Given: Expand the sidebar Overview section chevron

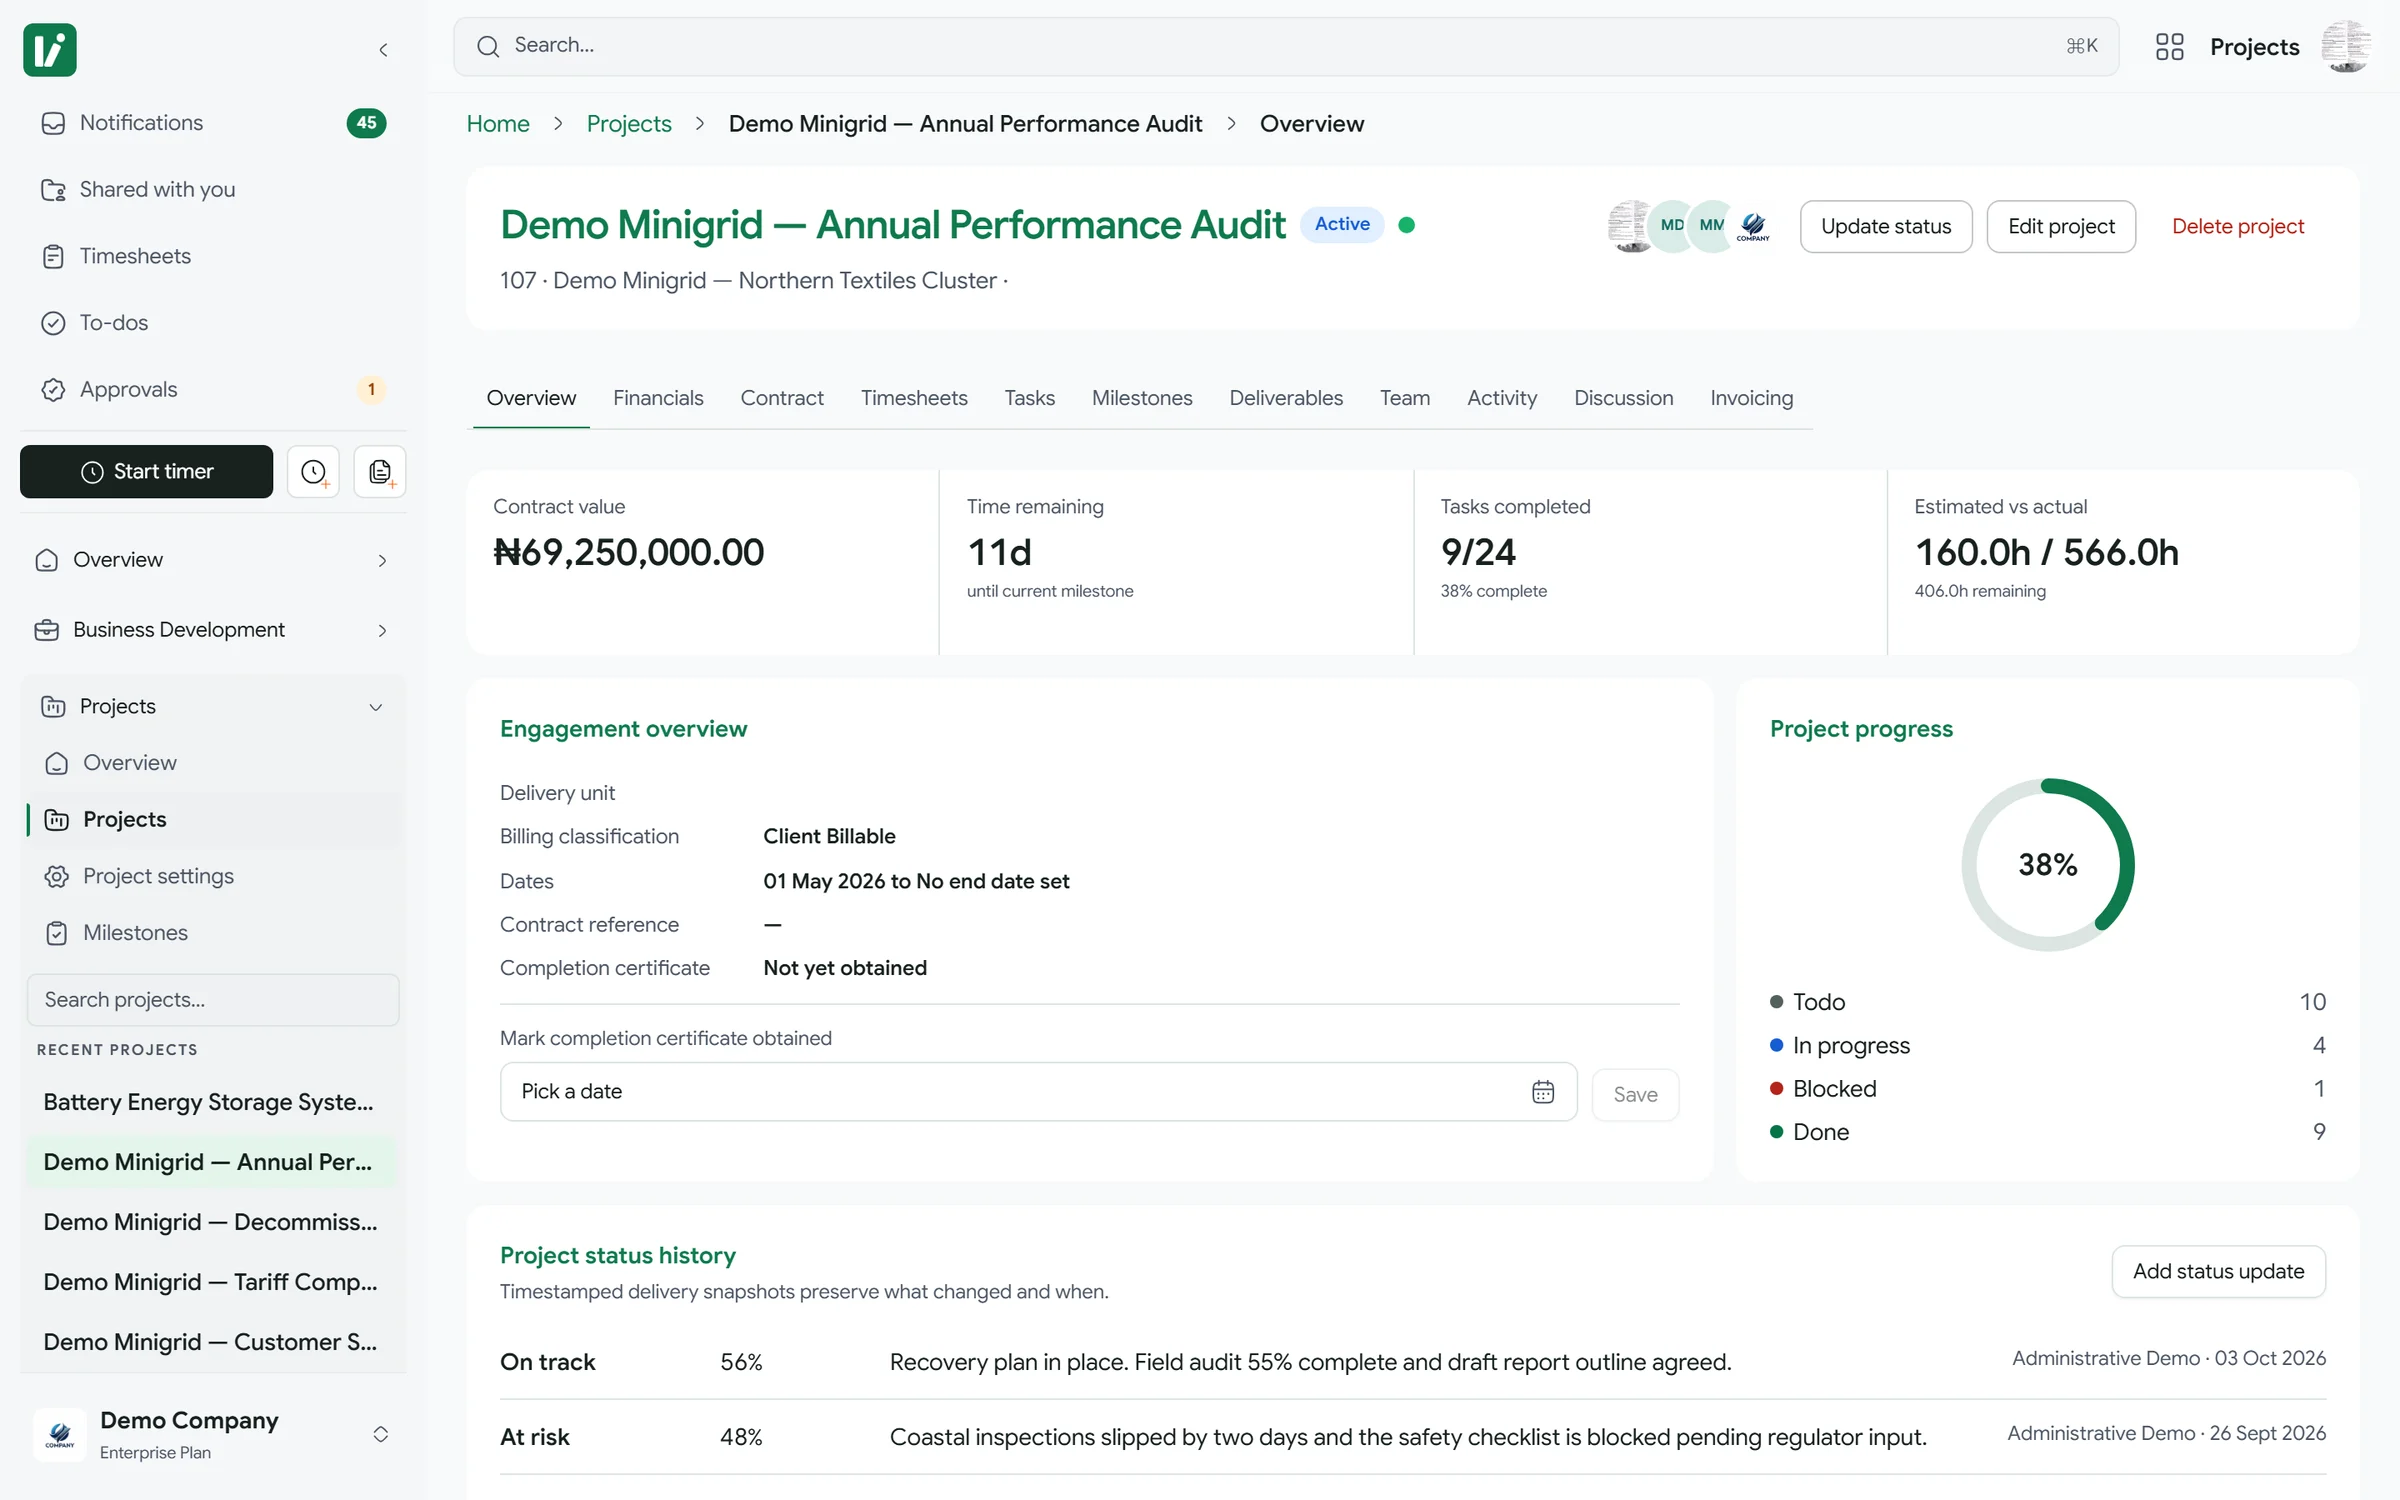Looking at the screenshot, I should click(x=382, y=561).
